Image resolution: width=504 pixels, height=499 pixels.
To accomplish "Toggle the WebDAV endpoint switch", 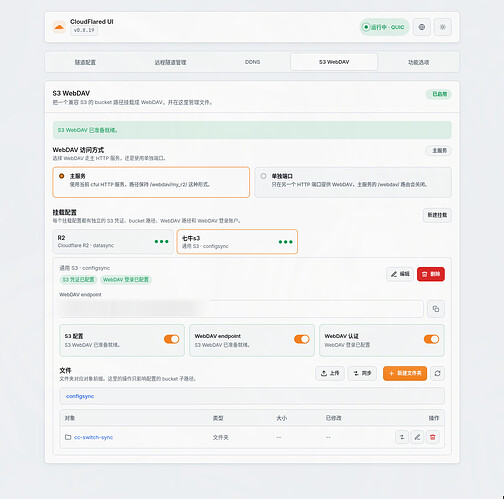I will (x=302, y=339).
